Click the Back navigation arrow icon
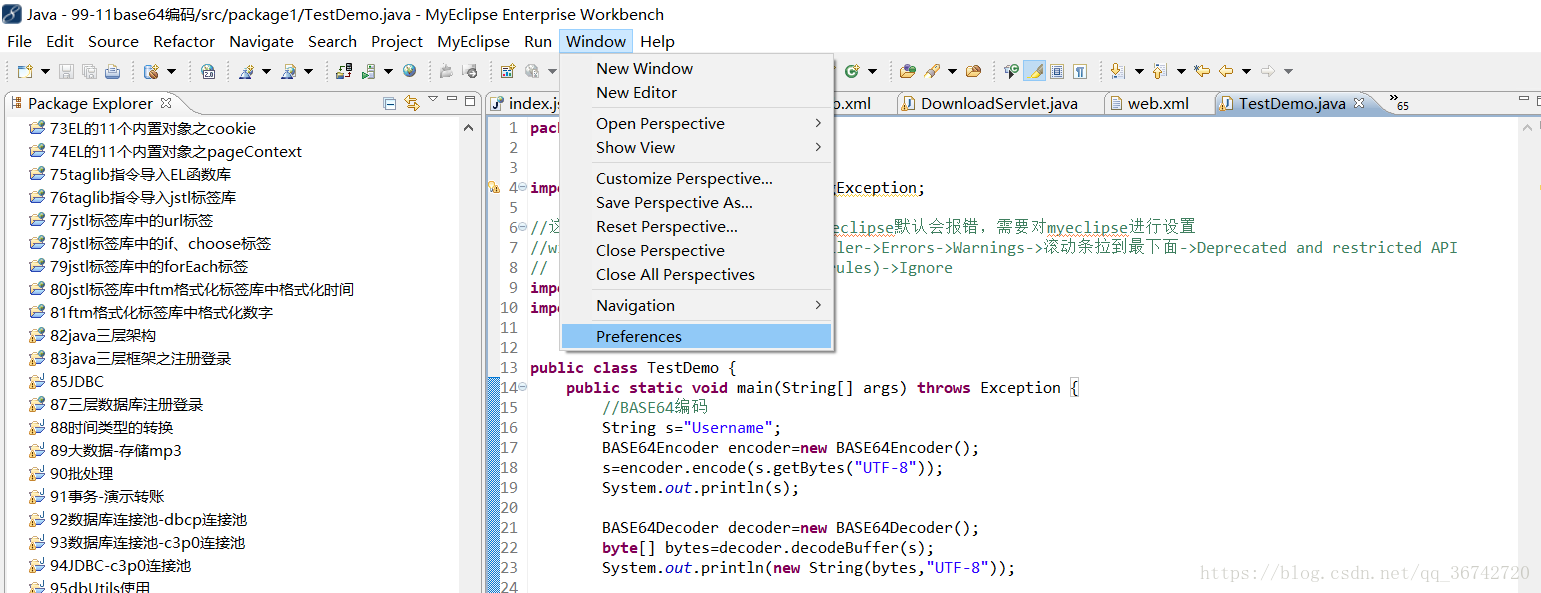This screenshot has width=1541, height=593. [1226, 71]
